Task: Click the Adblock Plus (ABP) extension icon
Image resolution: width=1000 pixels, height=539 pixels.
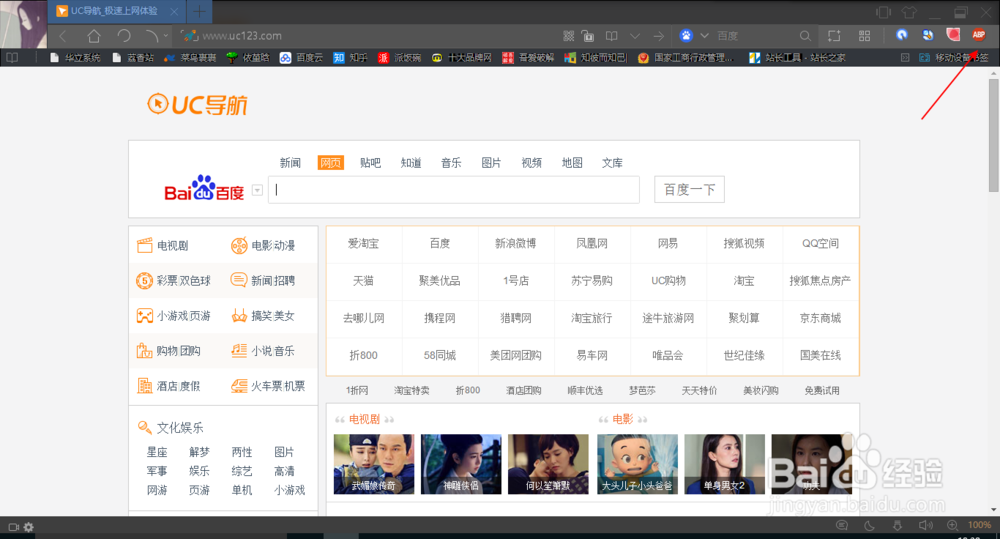Action: point(978,35)
